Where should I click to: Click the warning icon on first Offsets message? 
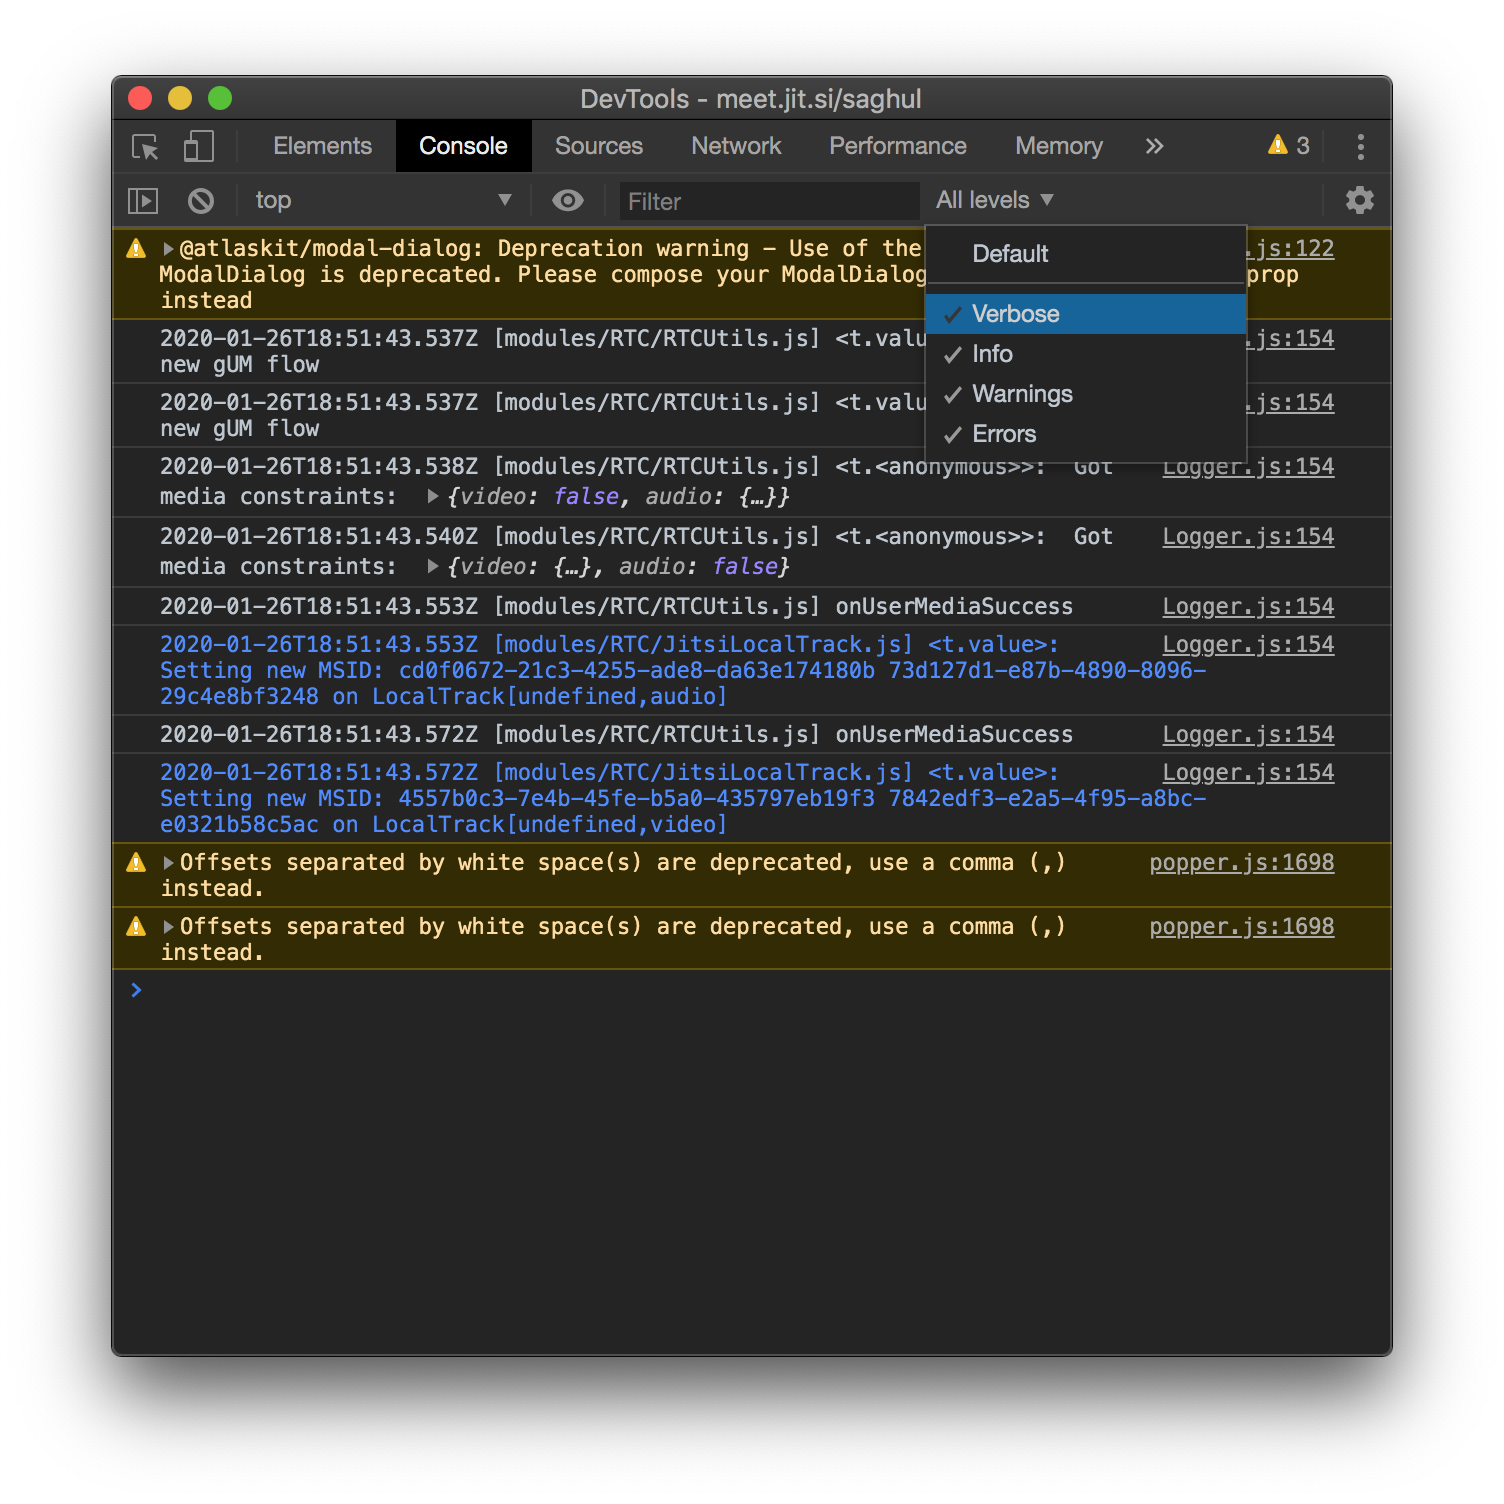[137, 863]
